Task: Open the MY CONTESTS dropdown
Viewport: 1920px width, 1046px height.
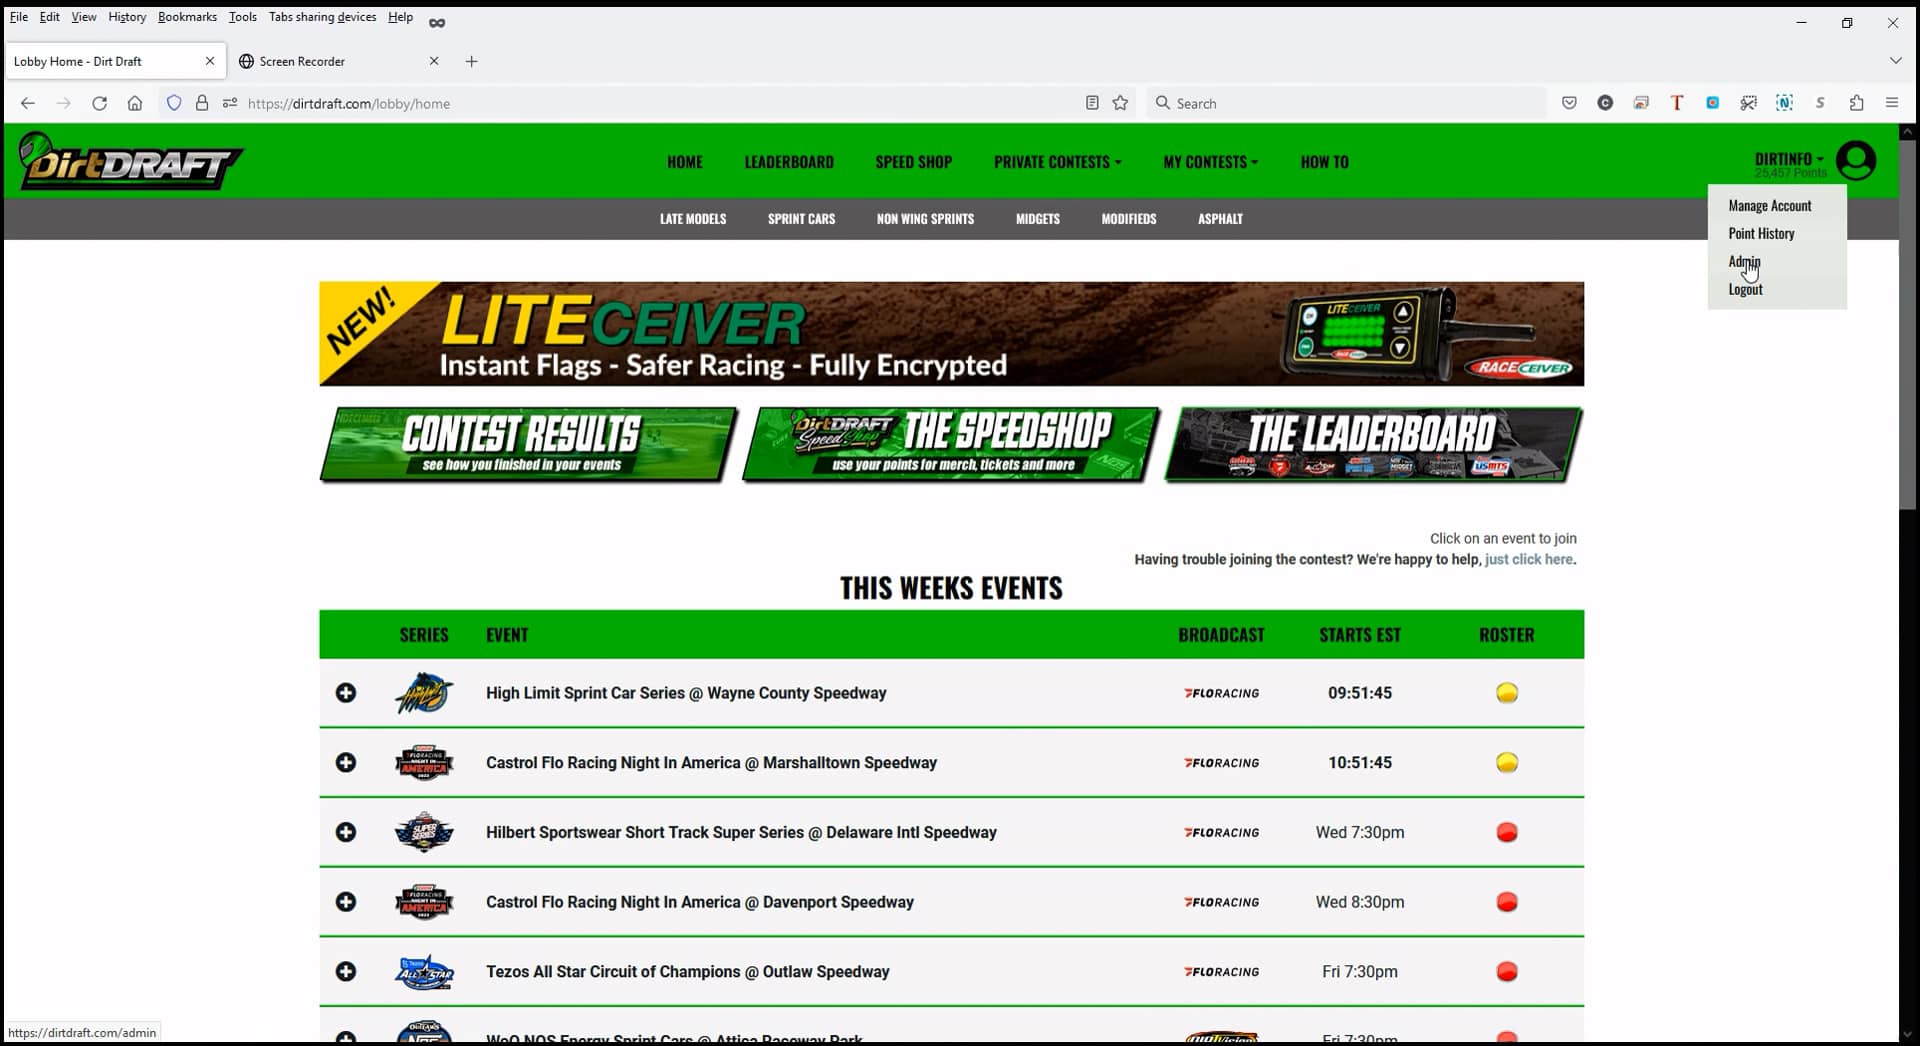Action: (1210, 161)
